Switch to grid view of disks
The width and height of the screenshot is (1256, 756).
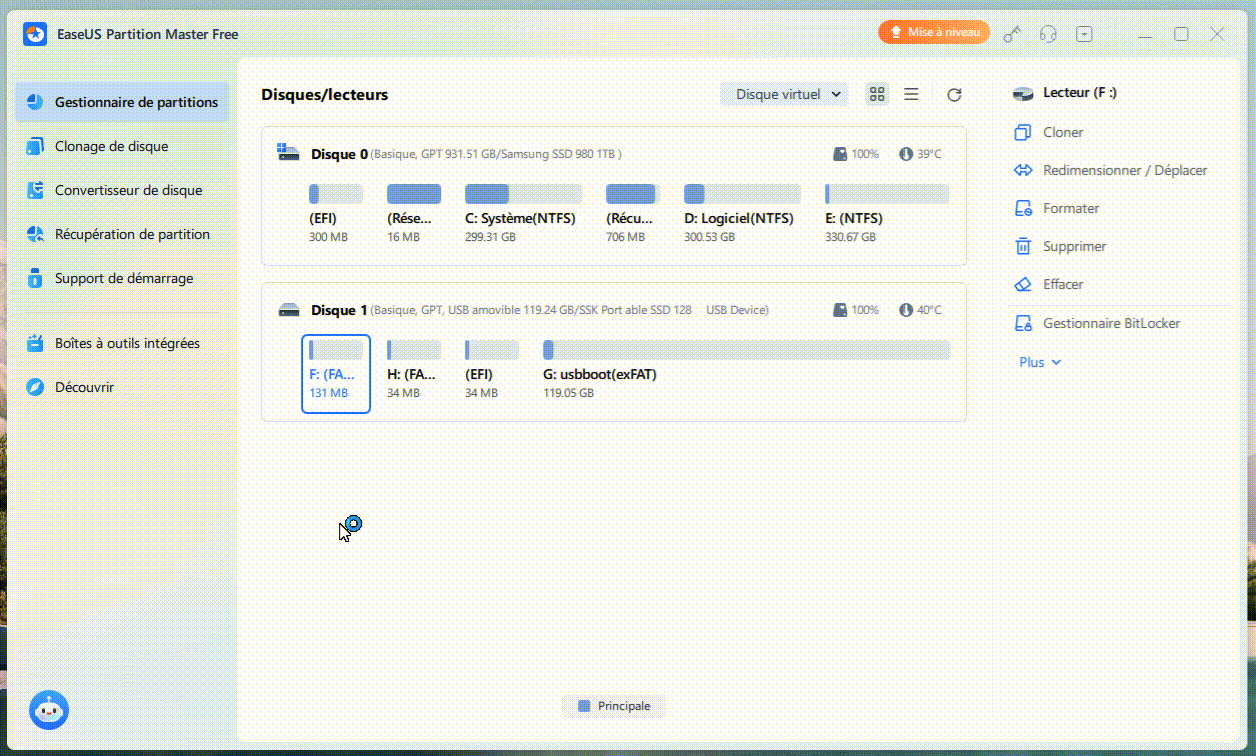pos(877,94)
